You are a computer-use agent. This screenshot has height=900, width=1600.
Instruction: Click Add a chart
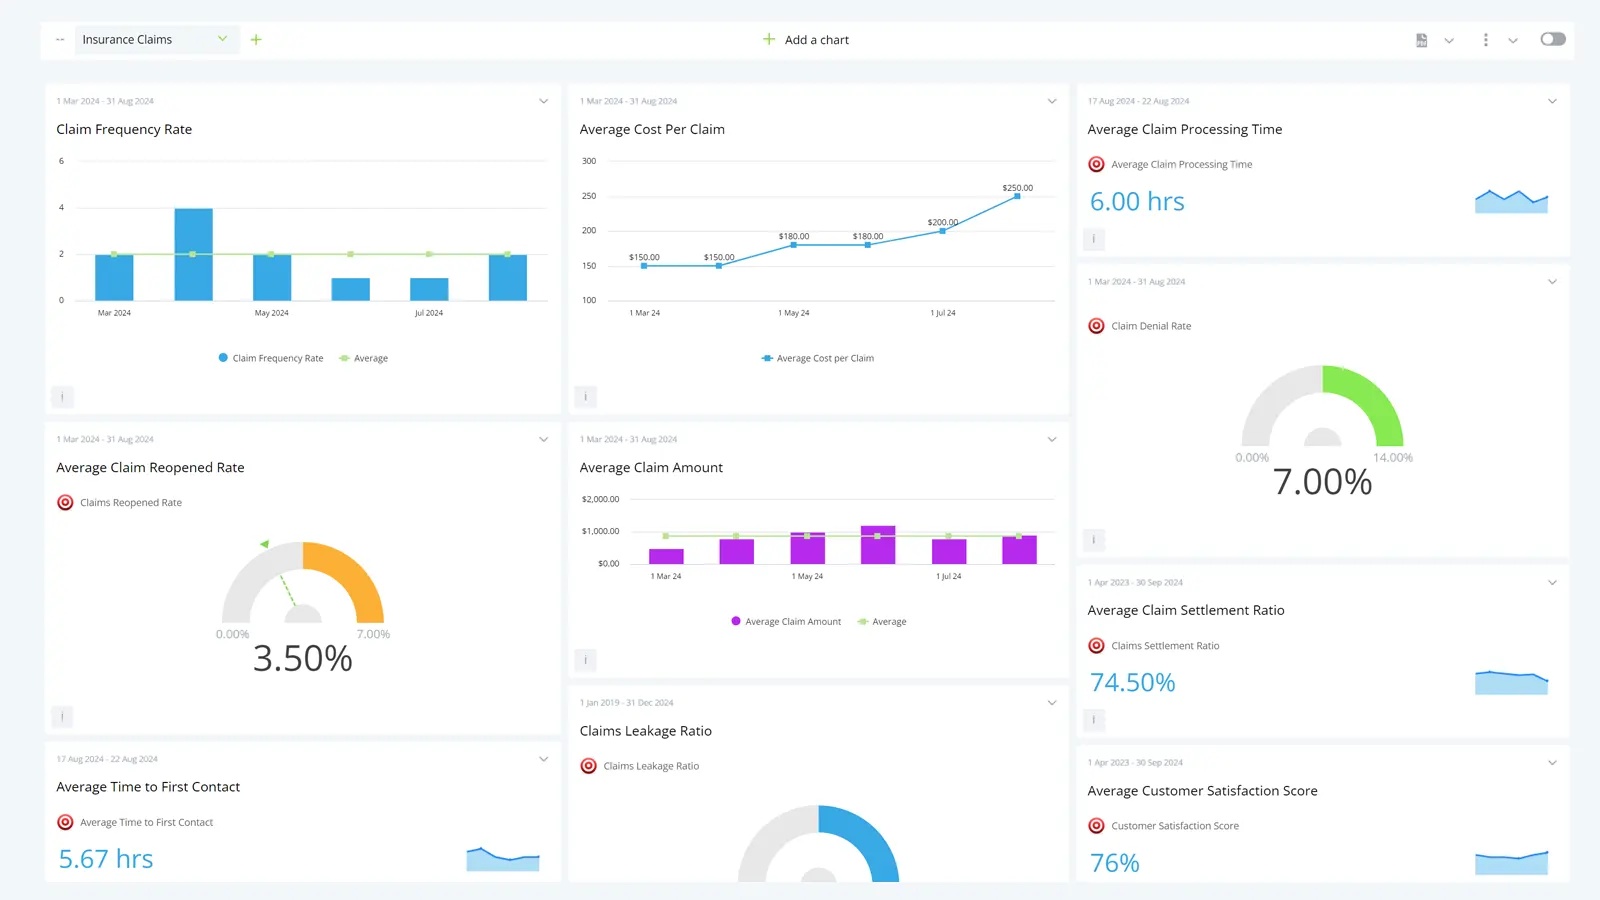(x=806, y=39)
